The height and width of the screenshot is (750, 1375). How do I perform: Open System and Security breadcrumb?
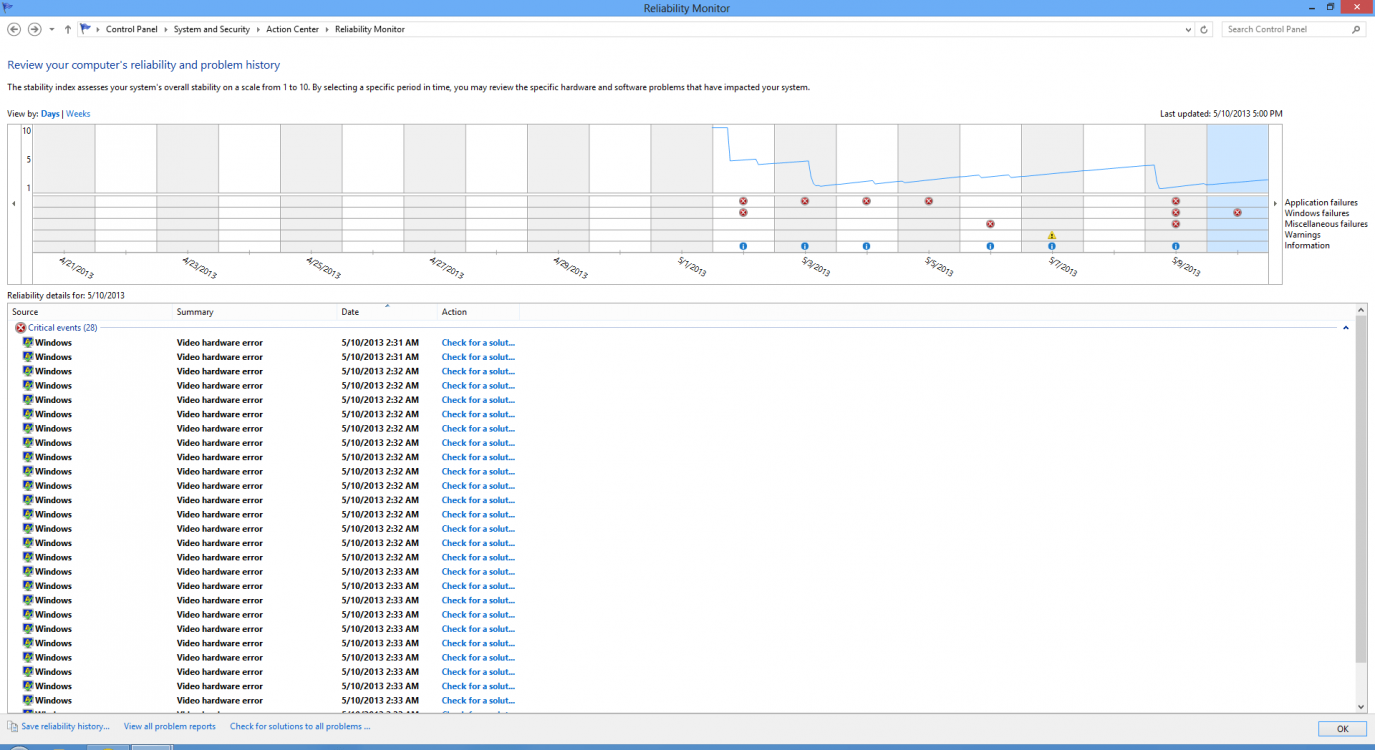coord(211,29)
